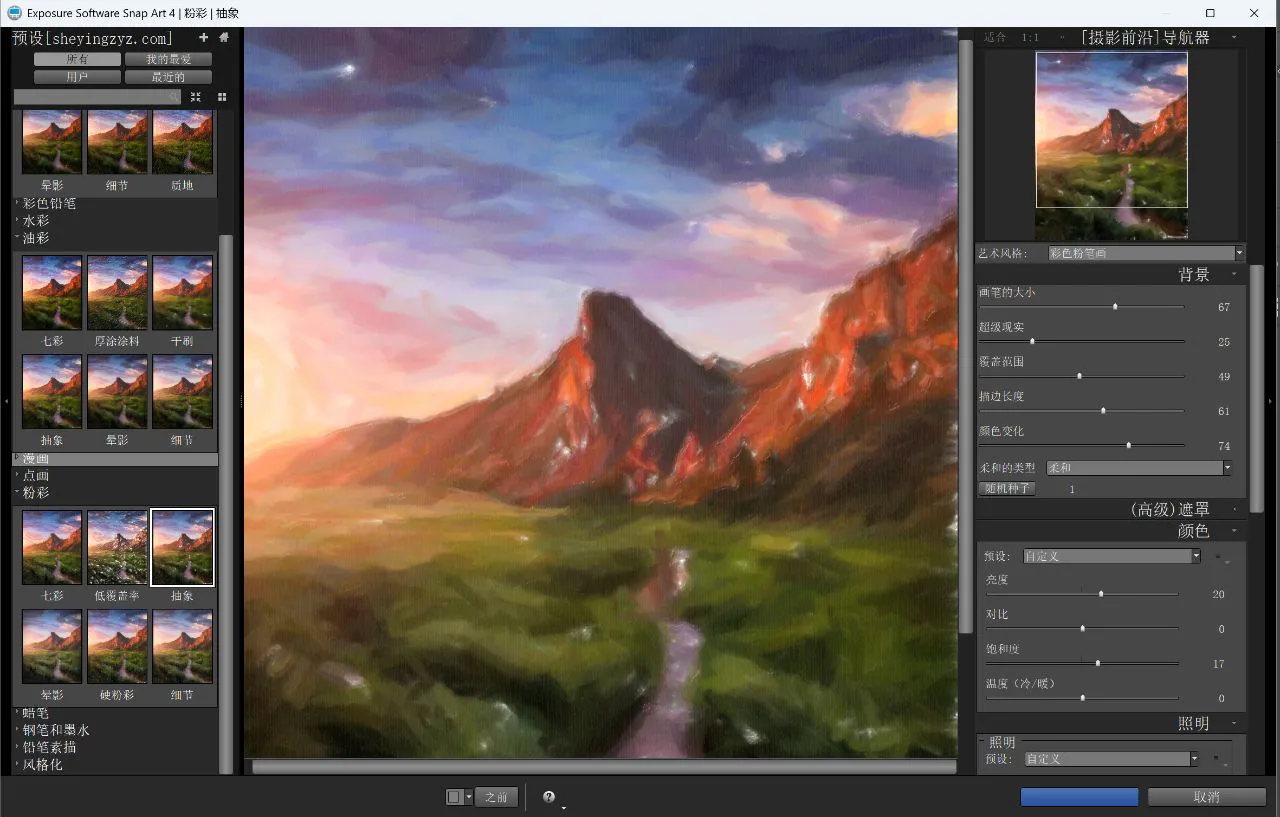Expand the 铅笔素描 preset category
The image size is (1280, 817).
[49, 747]
